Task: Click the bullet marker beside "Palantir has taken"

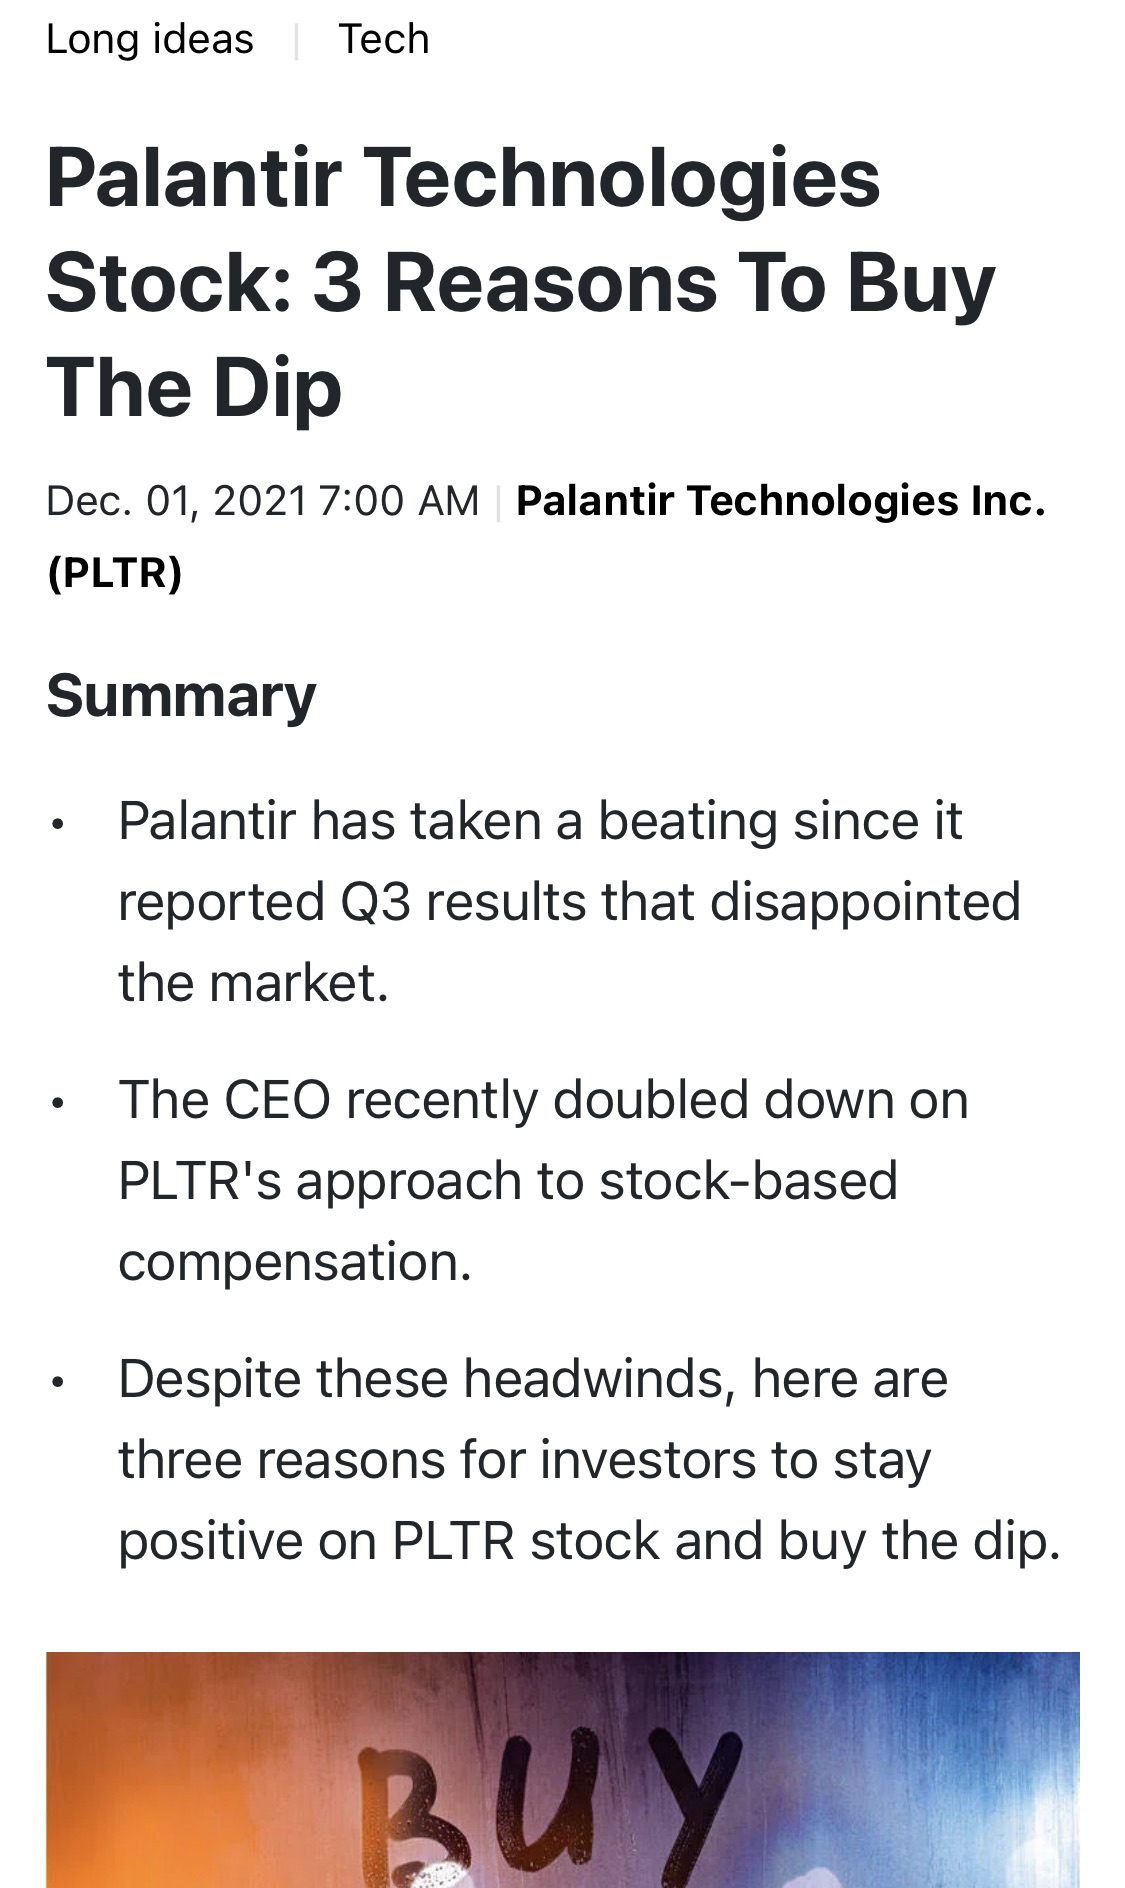Action: click(58, 825)
